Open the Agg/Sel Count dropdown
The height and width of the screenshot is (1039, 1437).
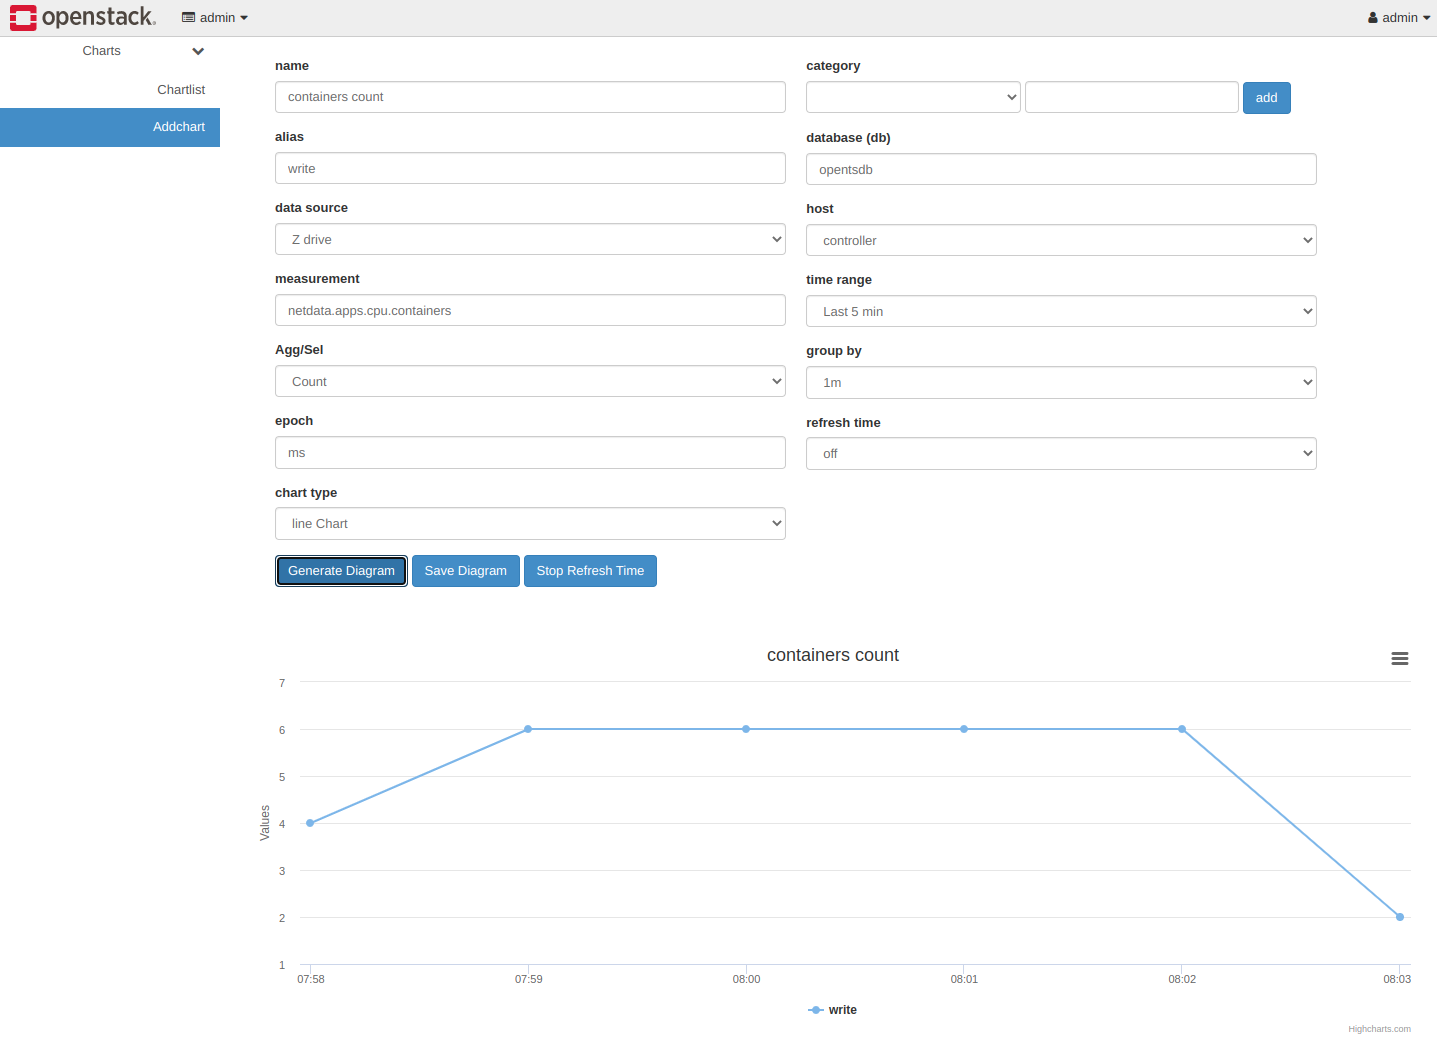(530, 382)
